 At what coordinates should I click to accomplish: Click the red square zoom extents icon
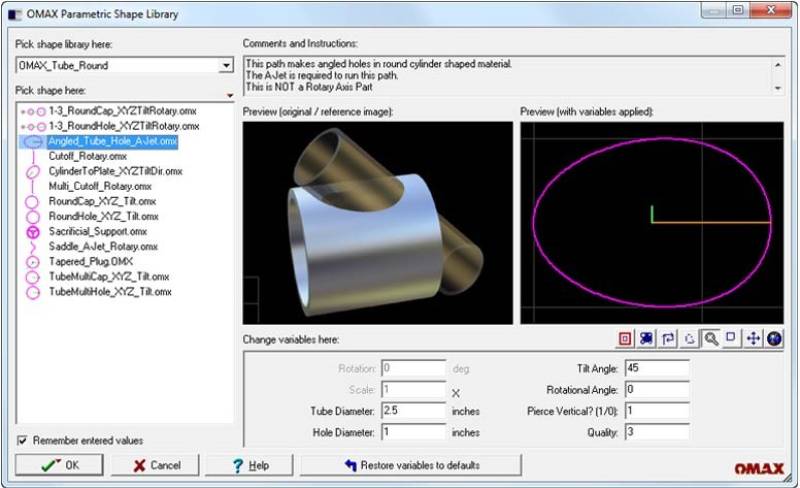coord(624,338)
